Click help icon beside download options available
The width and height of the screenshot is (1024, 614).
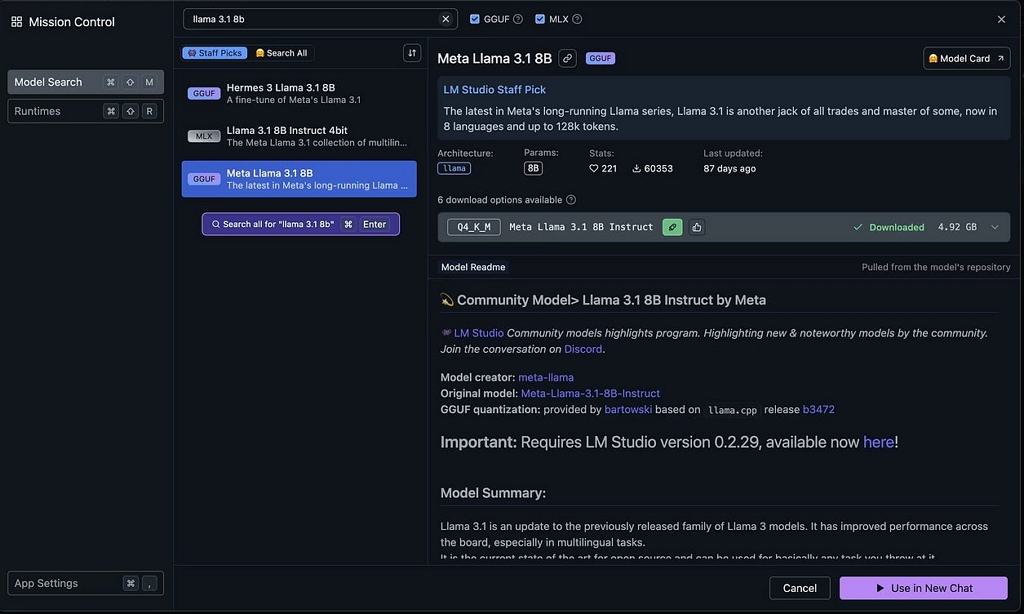coord(571,200)
